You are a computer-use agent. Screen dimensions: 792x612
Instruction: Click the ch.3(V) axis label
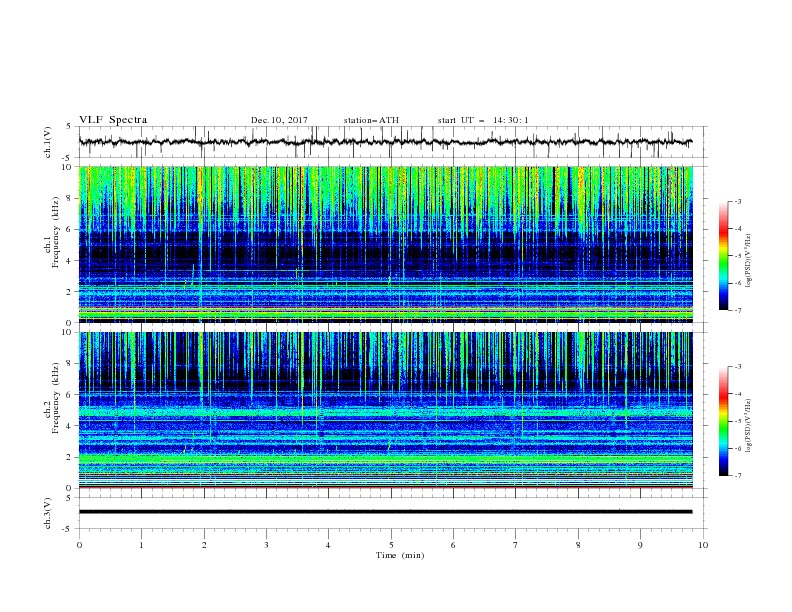[x=48, y=513]
